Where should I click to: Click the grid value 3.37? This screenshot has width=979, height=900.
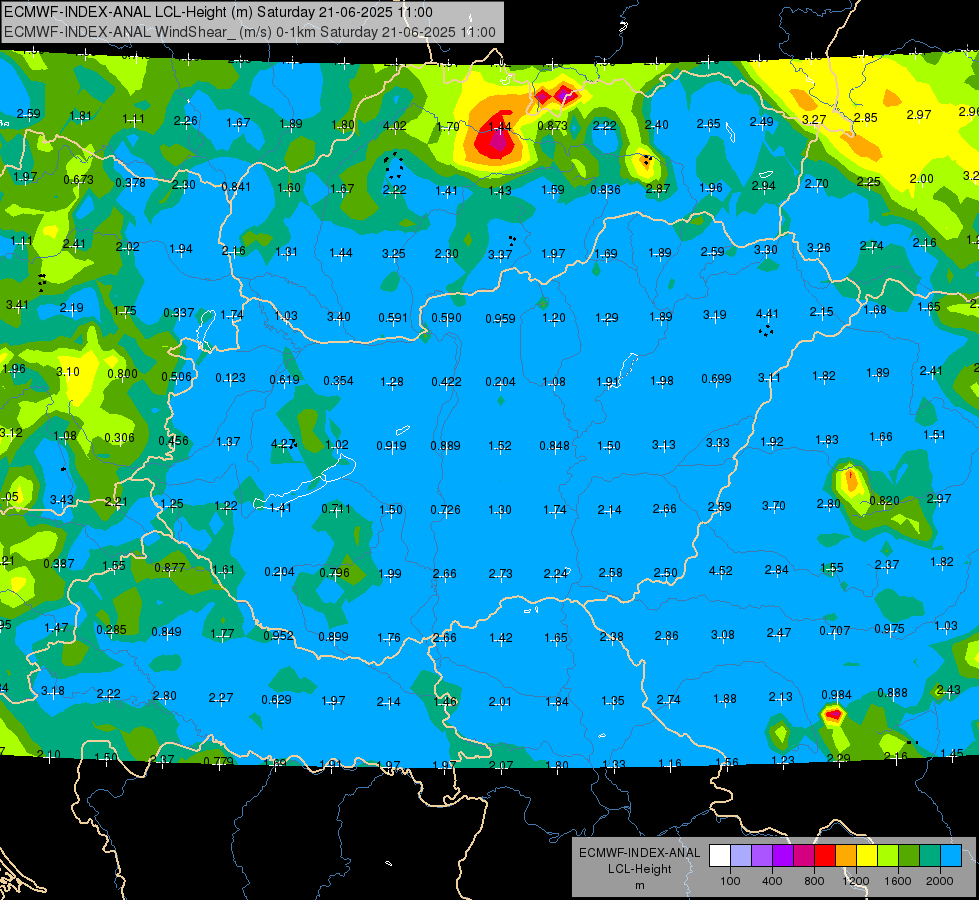coord(500,254)
